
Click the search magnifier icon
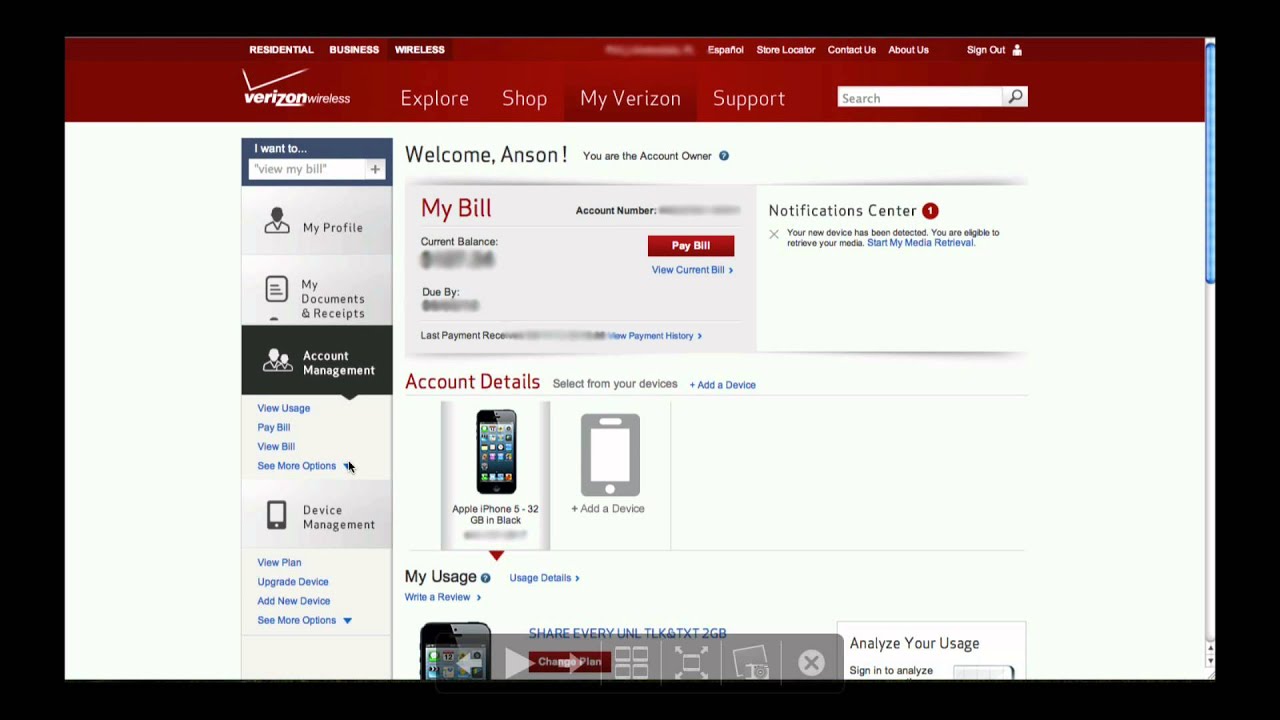click(x=1015, y=97)
